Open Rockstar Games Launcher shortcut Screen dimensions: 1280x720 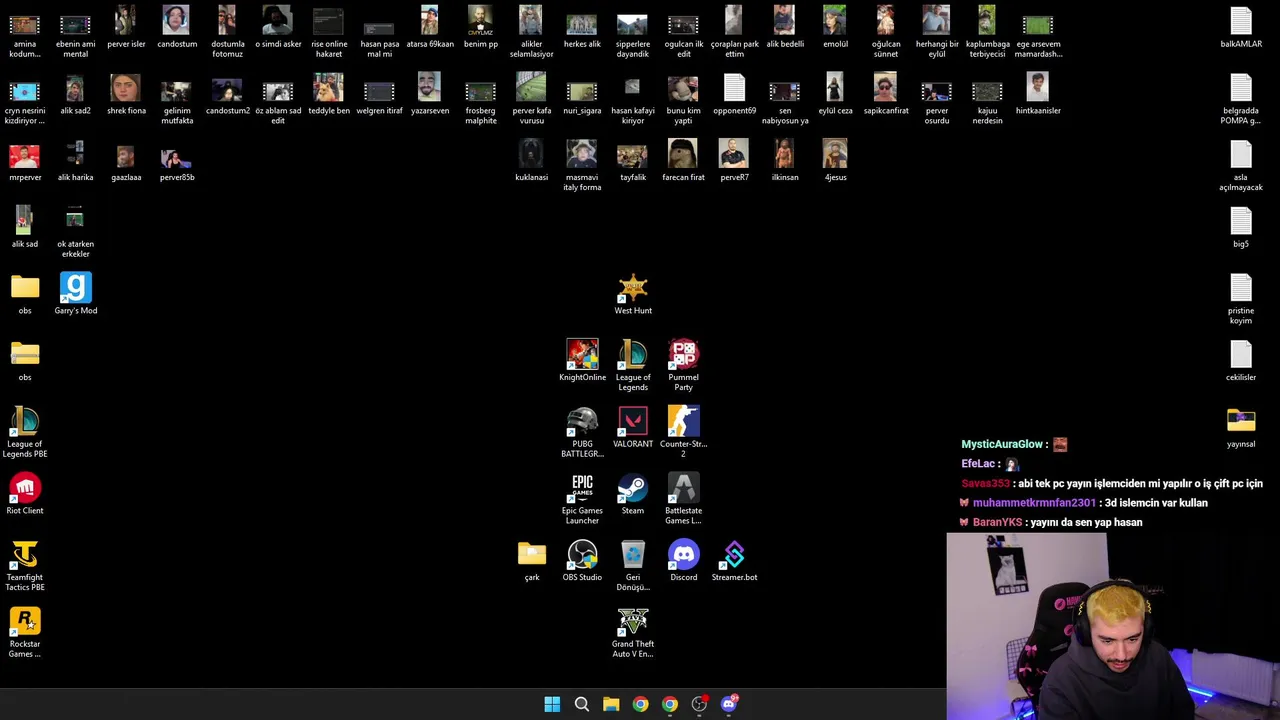[x=25, y=633]
